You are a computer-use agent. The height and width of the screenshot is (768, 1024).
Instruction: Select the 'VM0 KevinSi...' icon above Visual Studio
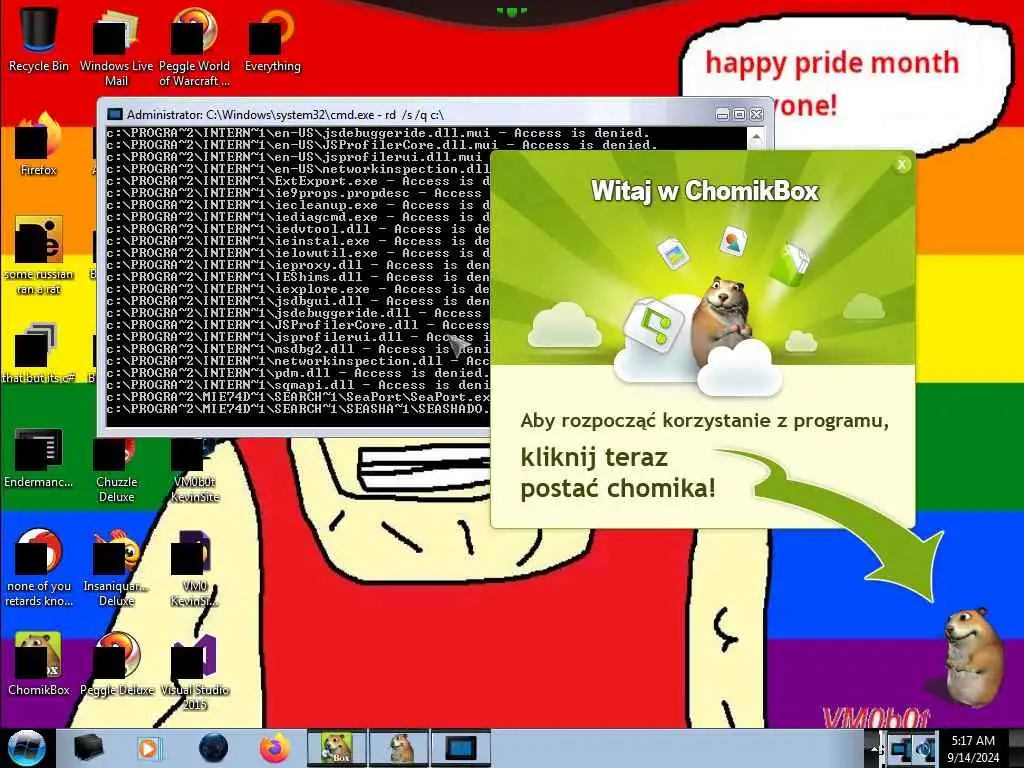(x=195, y=568)
